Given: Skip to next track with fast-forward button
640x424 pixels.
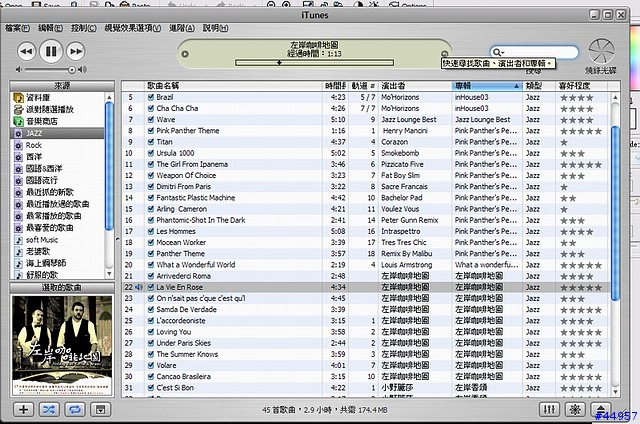Looking at the screenshot, I should pyautogui.click(x=76, y=51).
